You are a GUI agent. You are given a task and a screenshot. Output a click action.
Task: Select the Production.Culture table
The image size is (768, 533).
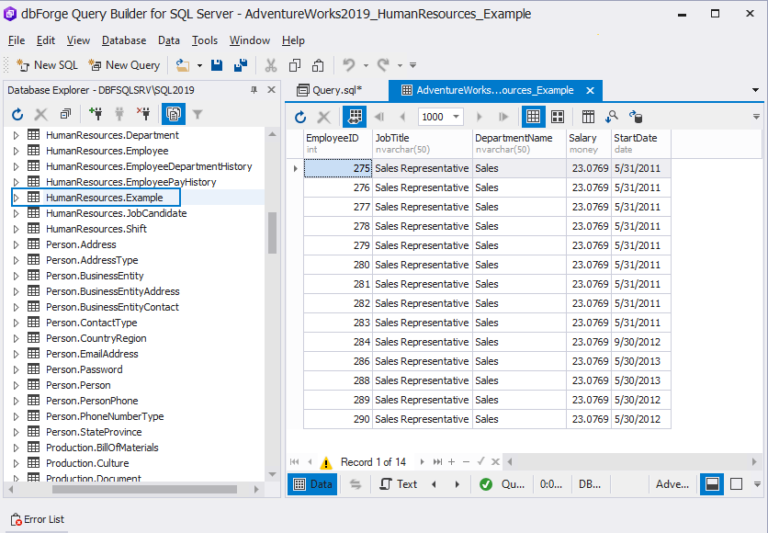[x=87, y=463]
